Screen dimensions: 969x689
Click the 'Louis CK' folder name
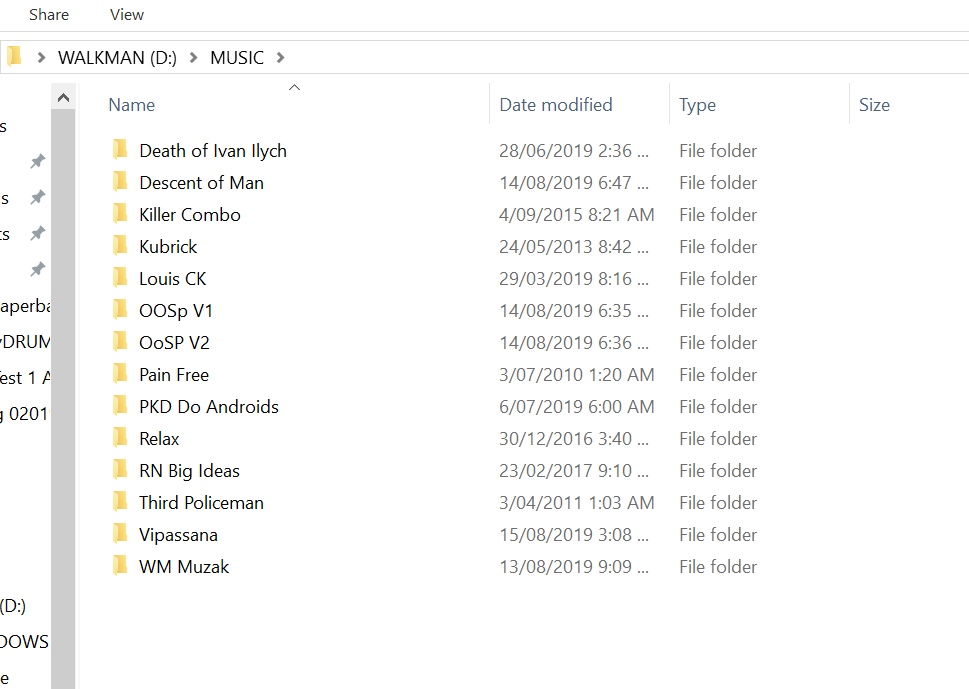tap(172, 279)
